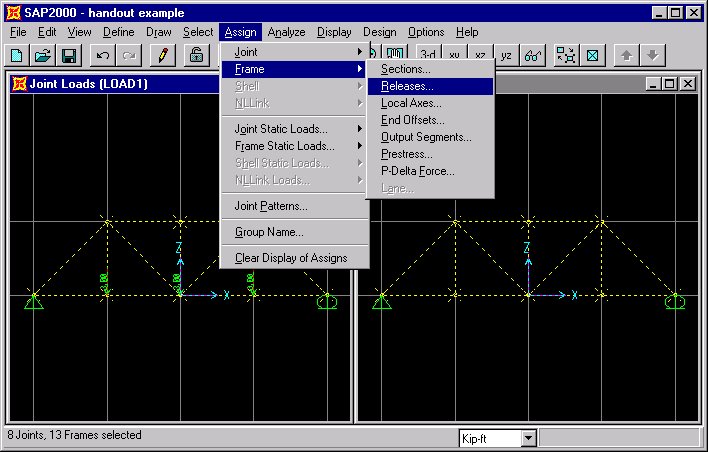Click the Shrink Elements arrows icon

(566, 56)
